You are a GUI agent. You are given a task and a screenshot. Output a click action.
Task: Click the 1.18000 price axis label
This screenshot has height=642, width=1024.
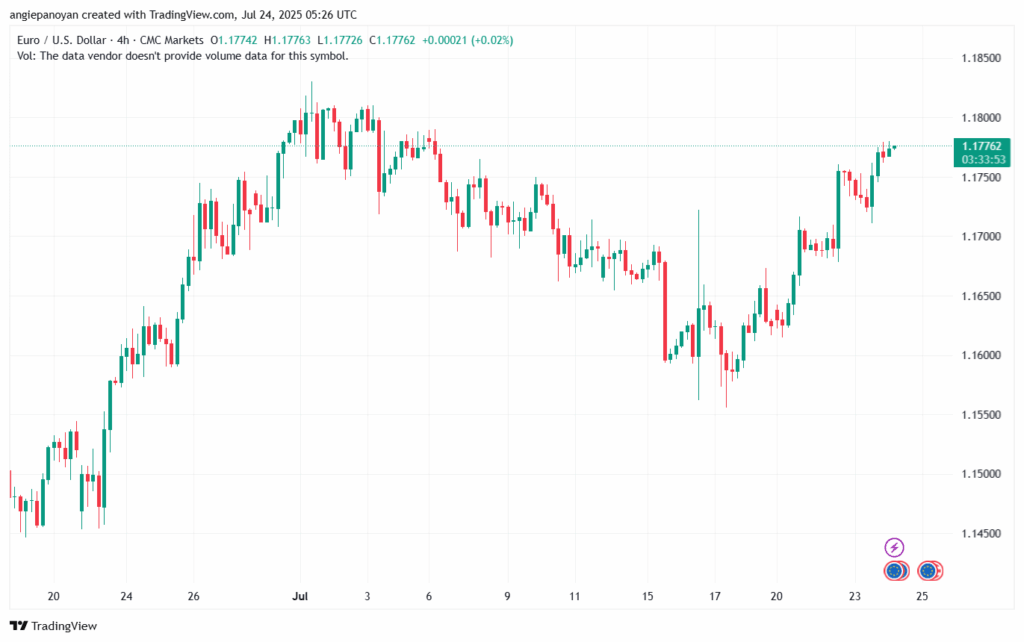(x=981, y=118)
